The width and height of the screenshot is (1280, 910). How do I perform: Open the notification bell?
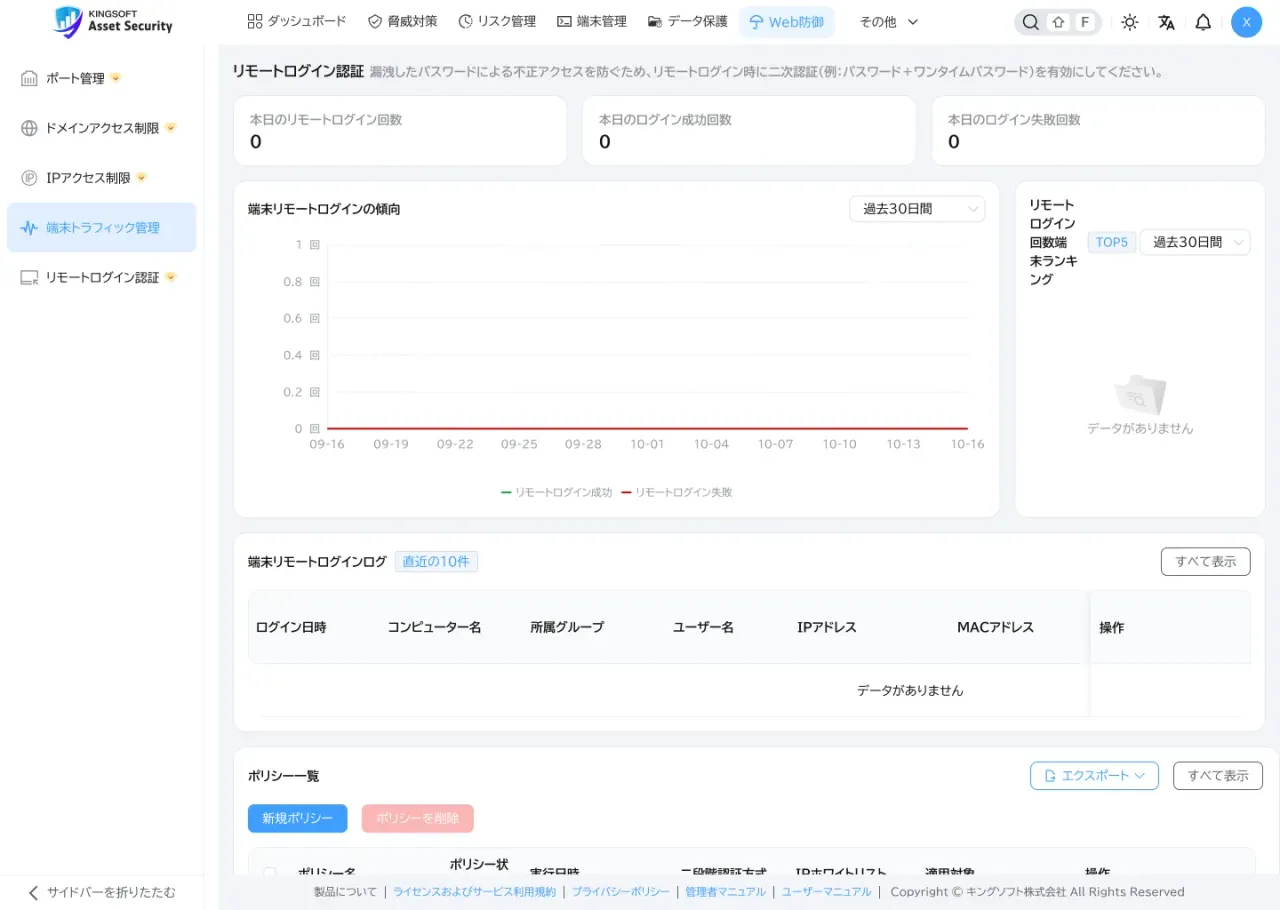pos(1203,22)
